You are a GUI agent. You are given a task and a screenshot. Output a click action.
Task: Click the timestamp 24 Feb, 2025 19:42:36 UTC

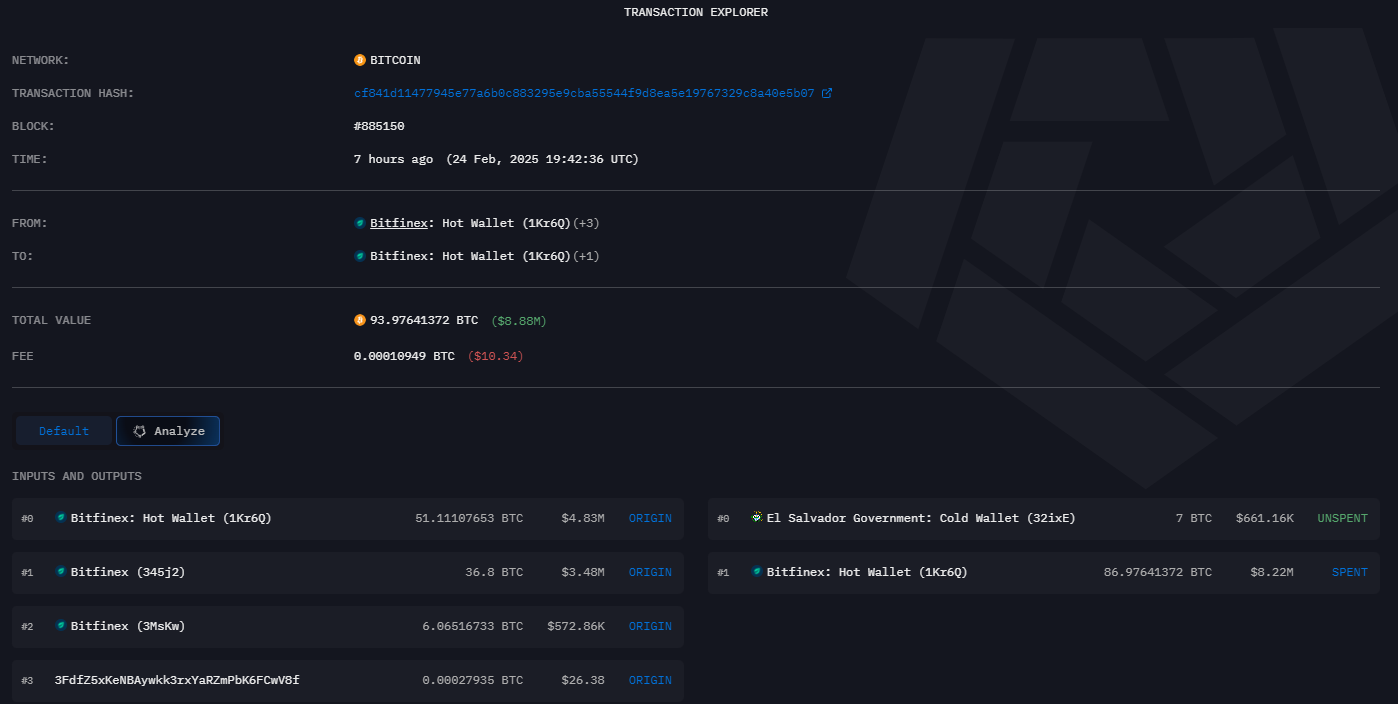542,159
